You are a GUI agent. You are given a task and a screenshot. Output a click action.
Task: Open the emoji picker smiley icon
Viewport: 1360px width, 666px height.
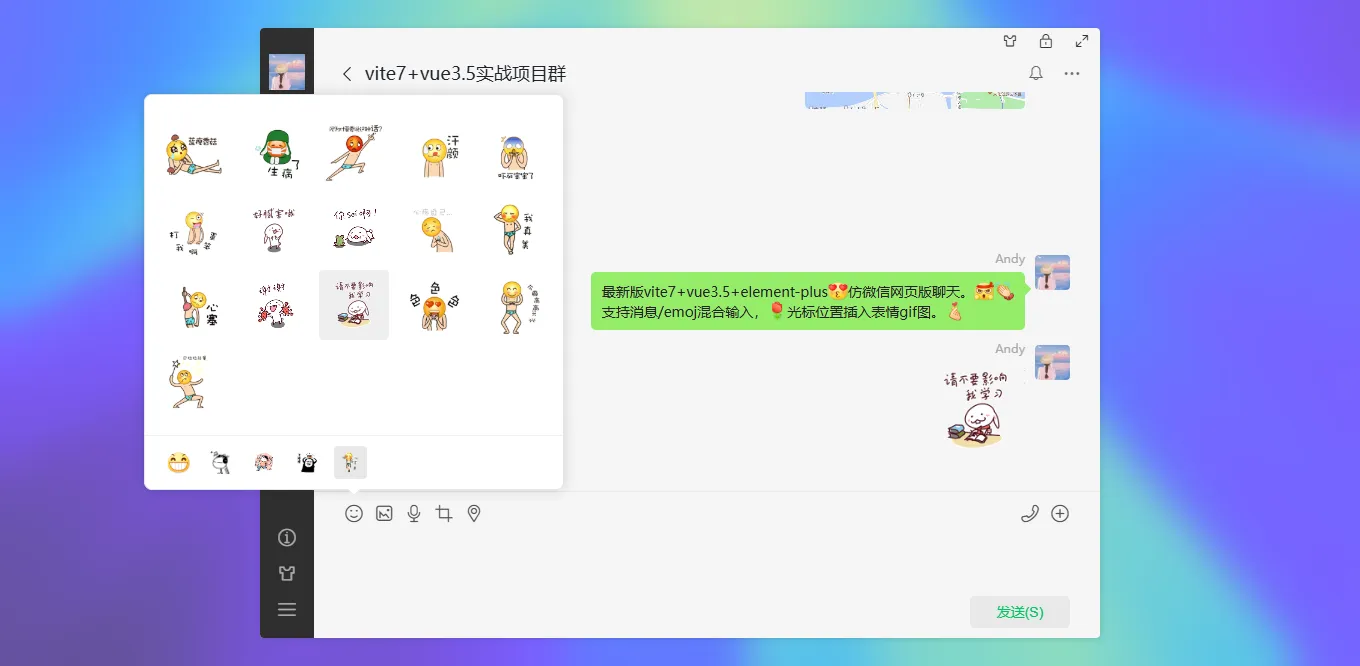(354, 513)
